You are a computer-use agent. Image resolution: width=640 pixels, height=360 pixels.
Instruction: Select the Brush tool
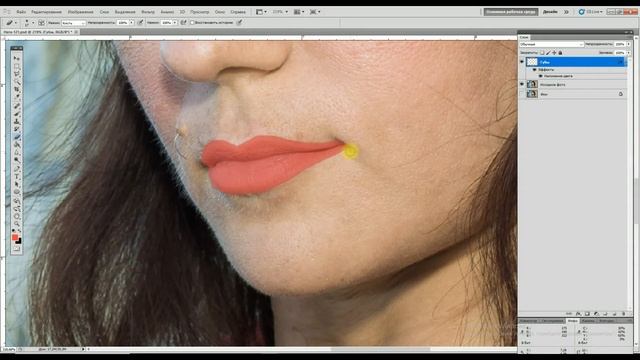pyautogui.click(x=17, y=113)
